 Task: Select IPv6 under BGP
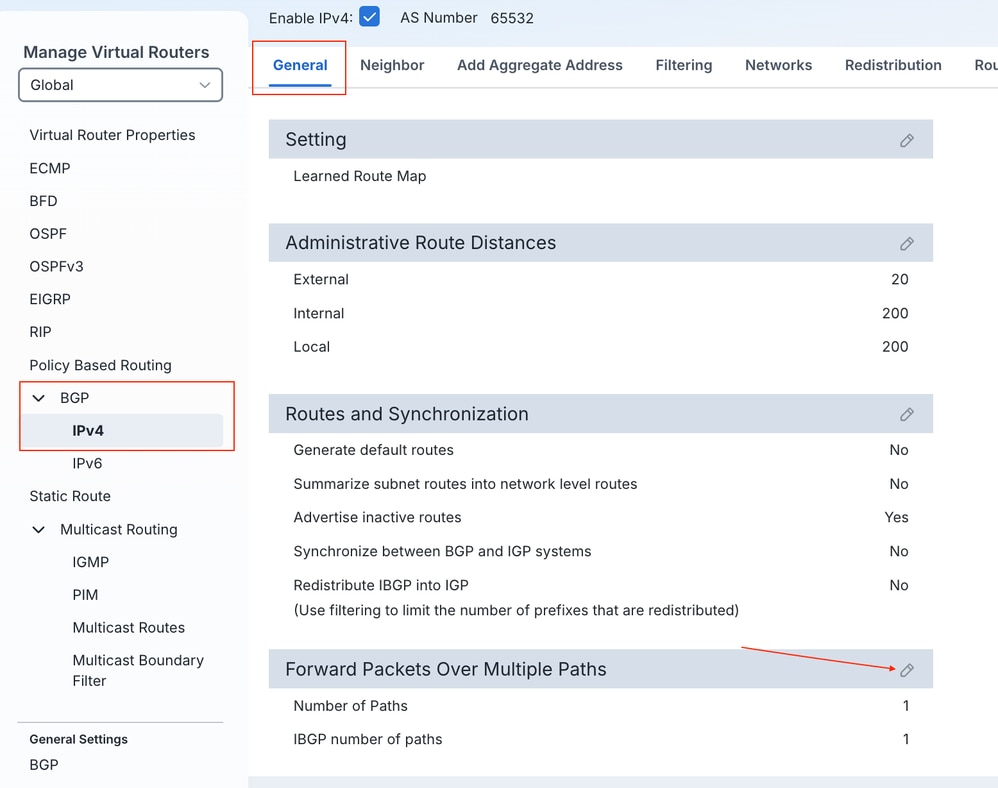point(87,463)
